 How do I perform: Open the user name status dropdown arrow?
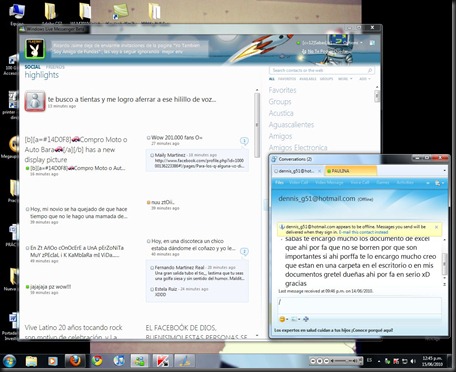(x=361, y=43)
